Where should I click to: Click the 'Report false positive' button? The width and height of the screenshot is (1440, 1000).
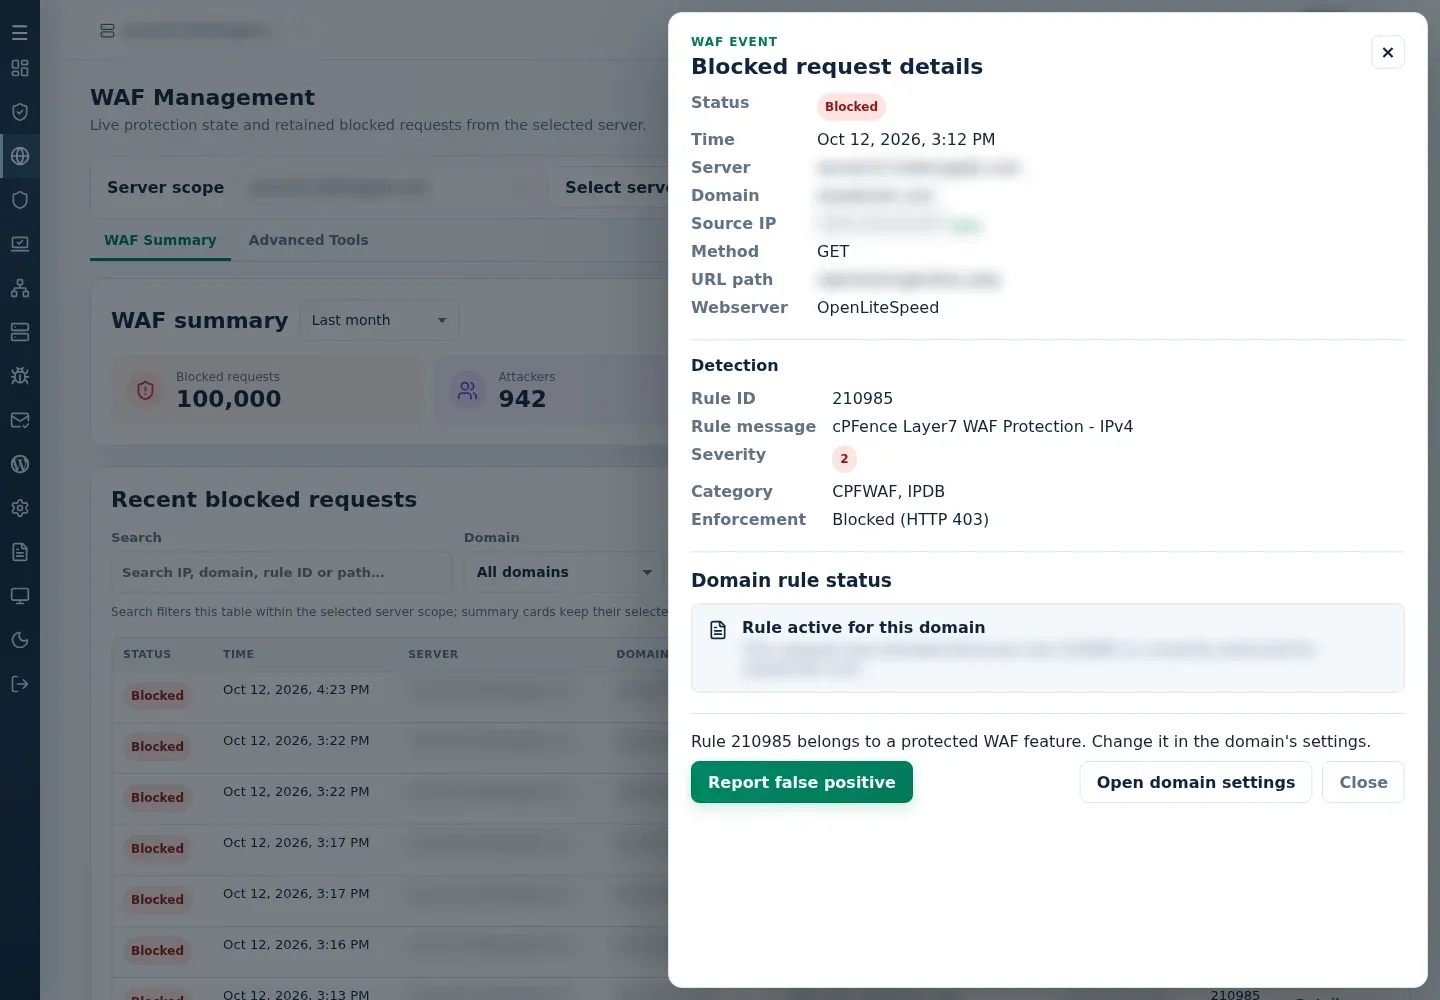(x=802, y=782)
